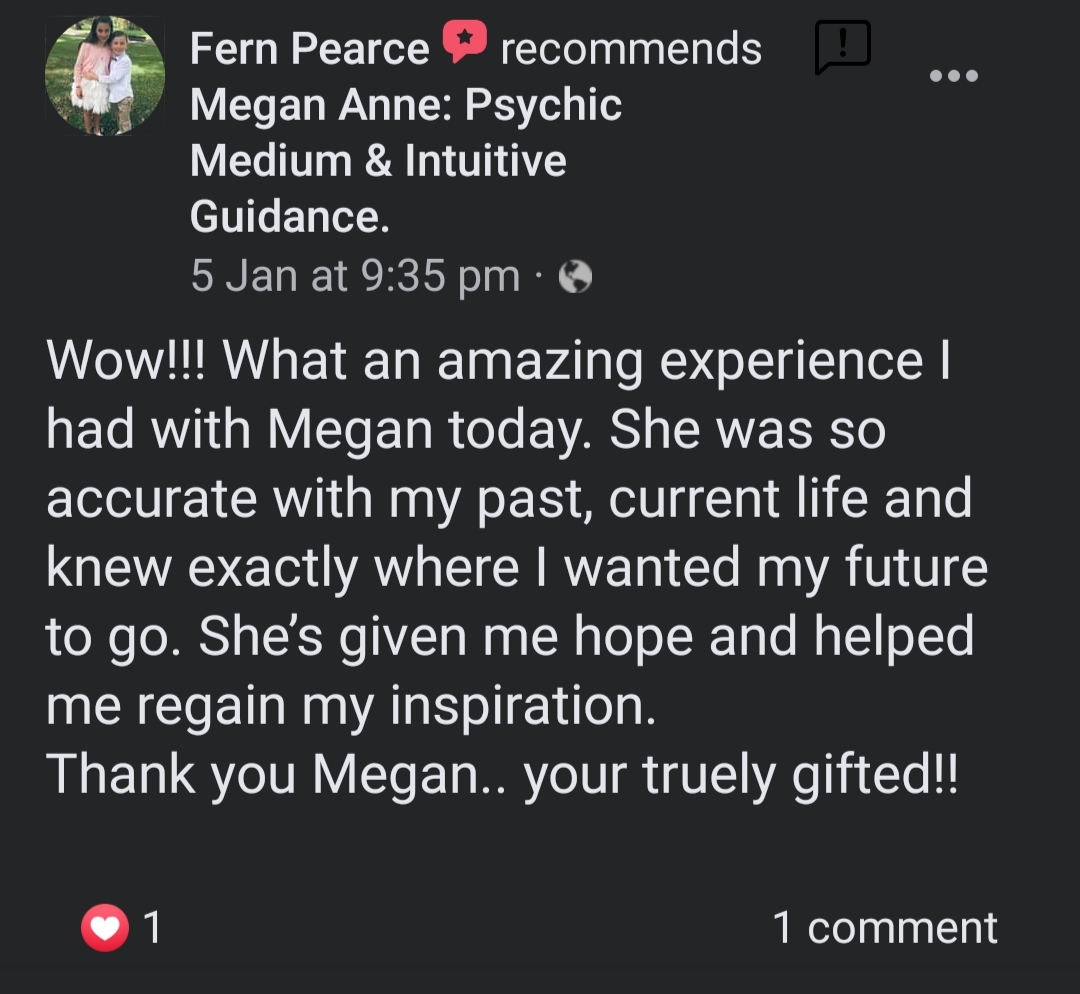The height and width of the screenshot is (994, 1080).
Task: Open Fern Pearce's profile picture
Action: 105,76
